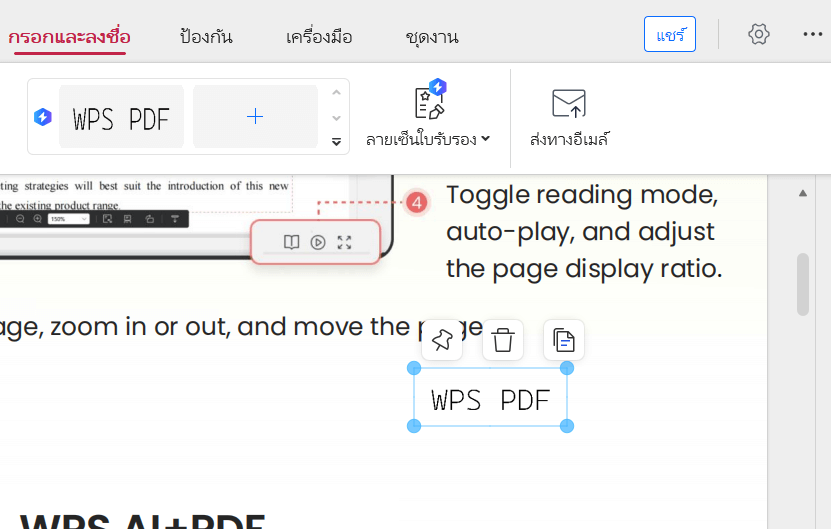Copy the placed signature with duplicate icon
Viewport: 831px width, 529px height.
(564, 340)
